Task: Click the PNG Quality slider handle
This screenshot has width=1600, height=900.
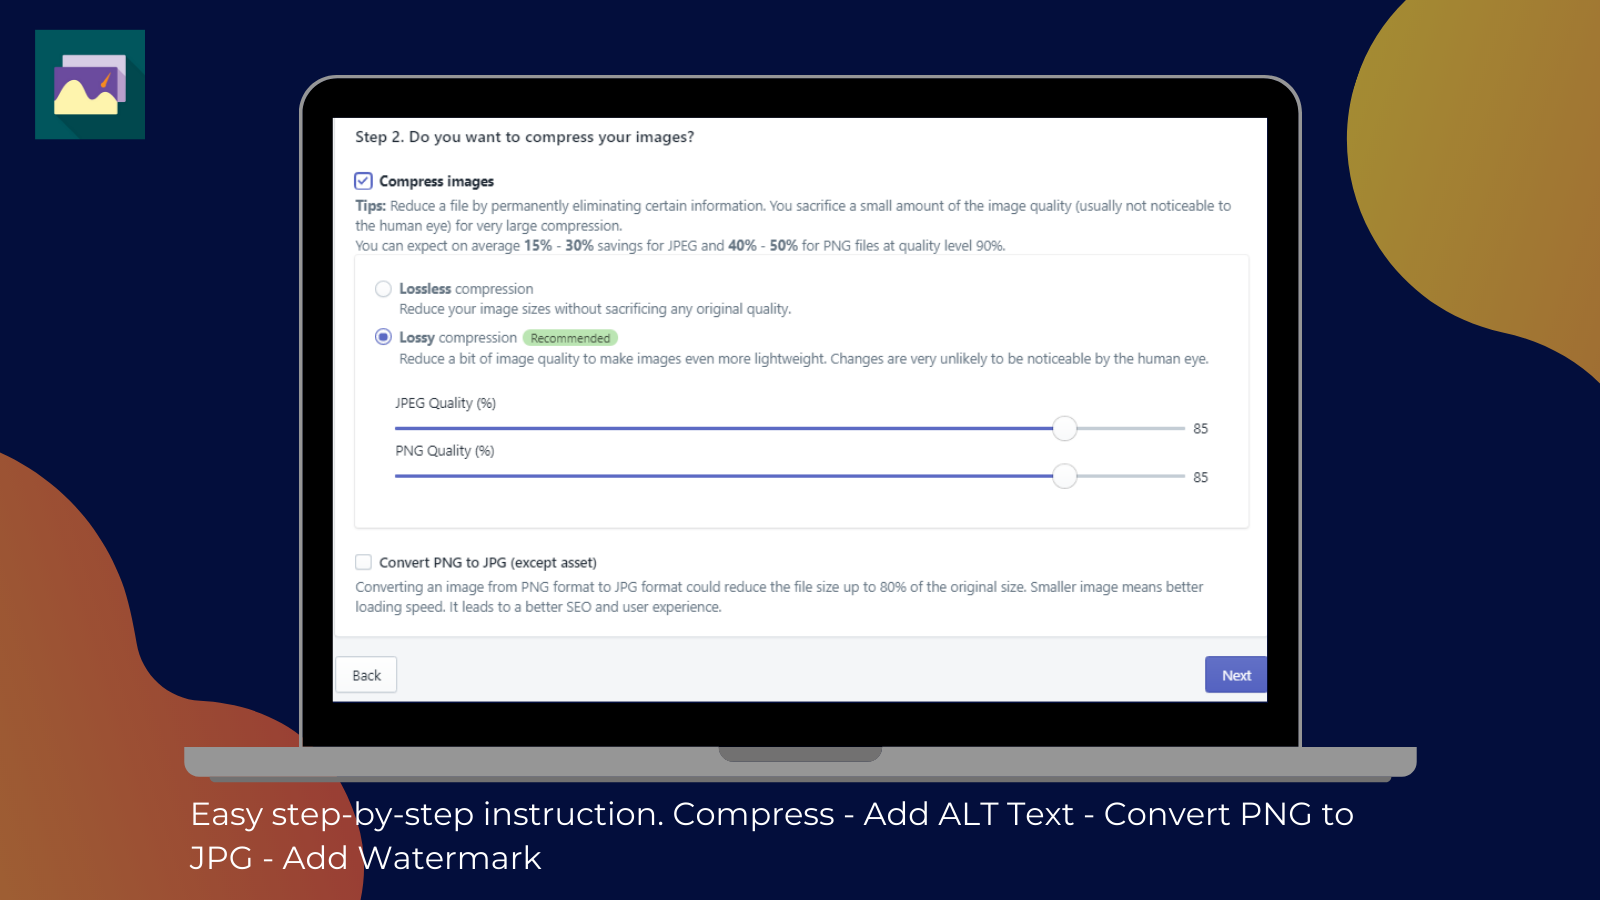Action: point(1064,476)
